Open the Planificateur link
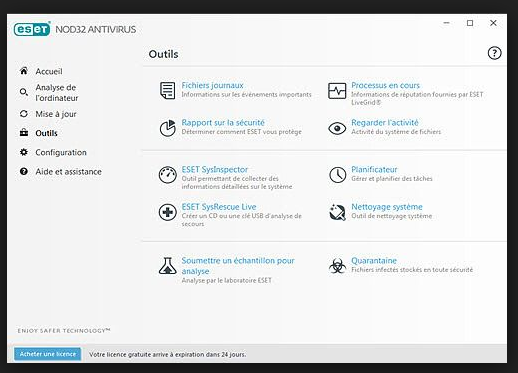This screenshot has height=373, width=518. coord(374,169)
